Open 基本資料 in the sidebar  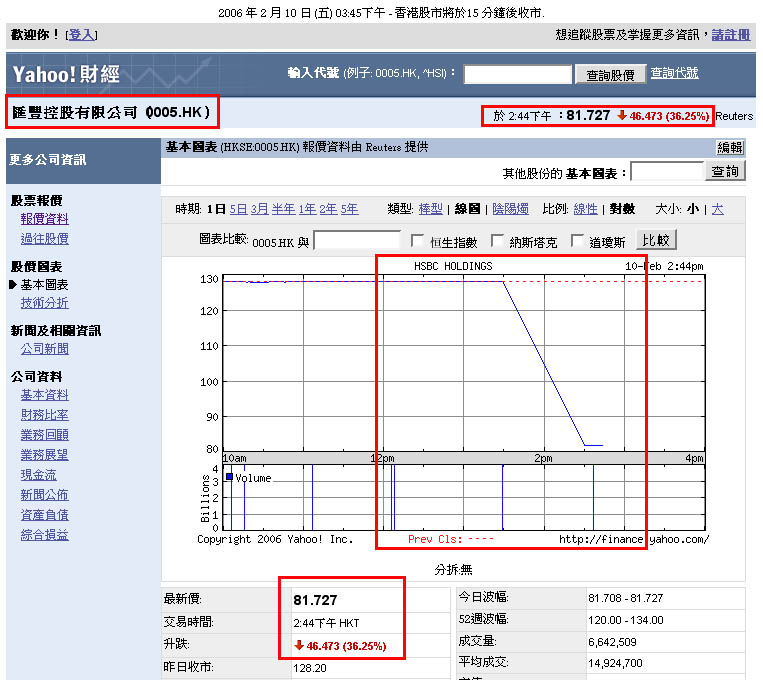[x=44, y=395]
